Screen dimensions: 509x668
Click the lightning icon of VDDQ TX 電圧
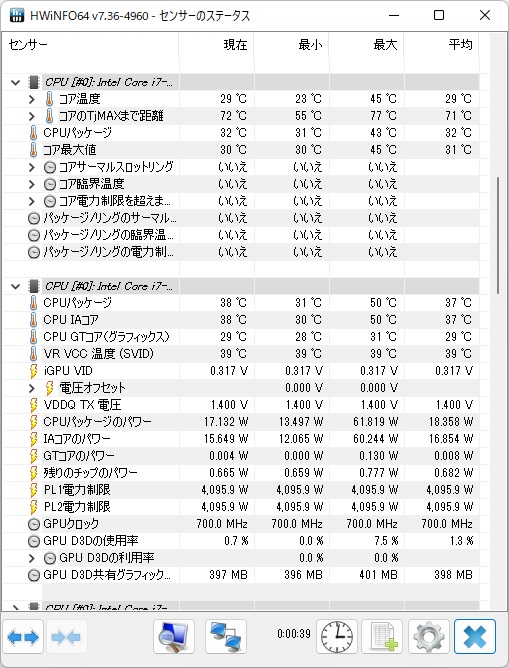click(34, 405)
